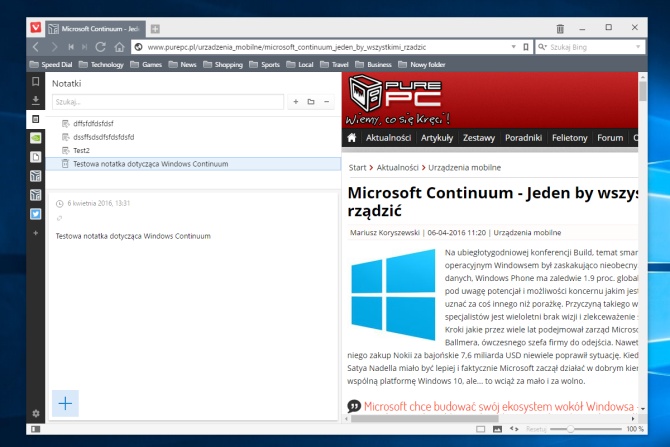
Task: Open the green Nvidia web panel
Action: pos(35,138)
